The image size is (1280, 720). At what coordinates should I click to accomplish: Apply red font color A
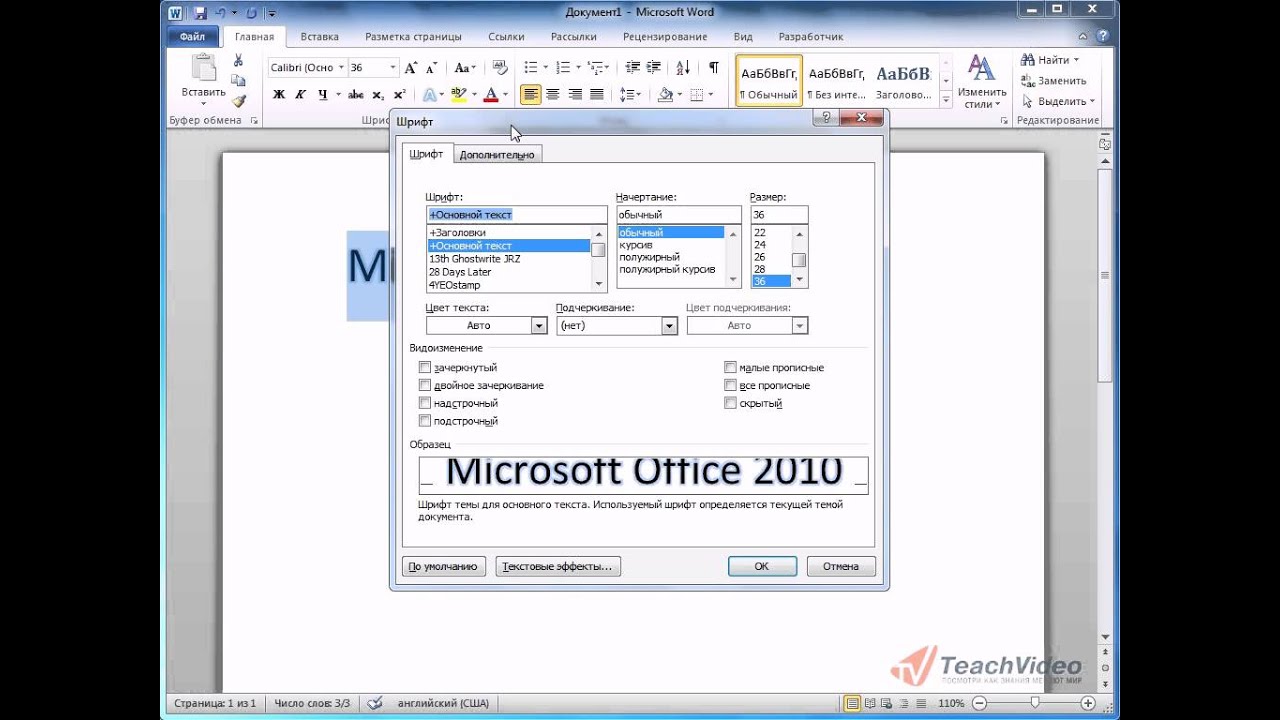490,95
